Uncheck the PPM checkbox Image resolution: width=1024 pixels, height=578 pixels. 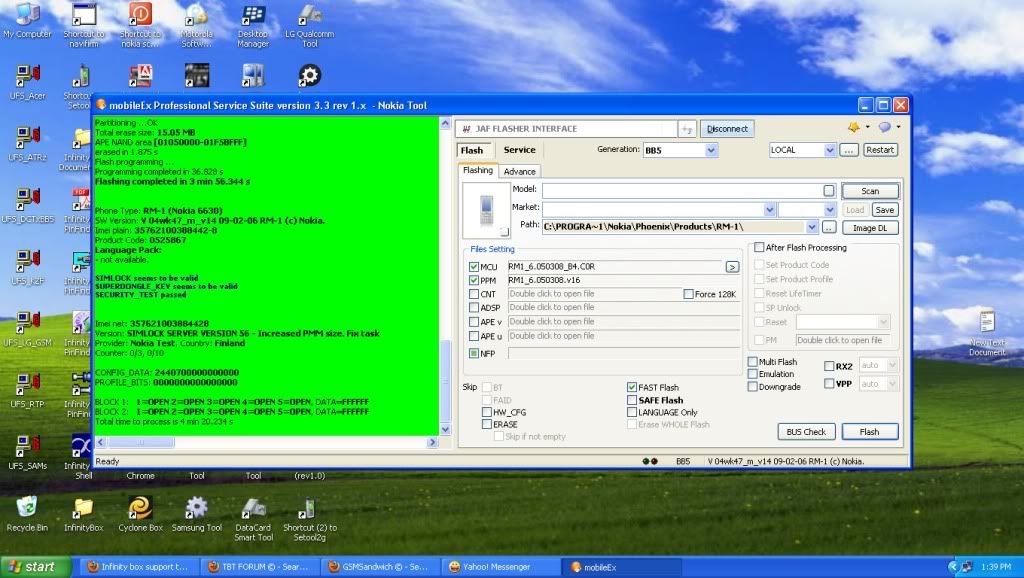473,280
